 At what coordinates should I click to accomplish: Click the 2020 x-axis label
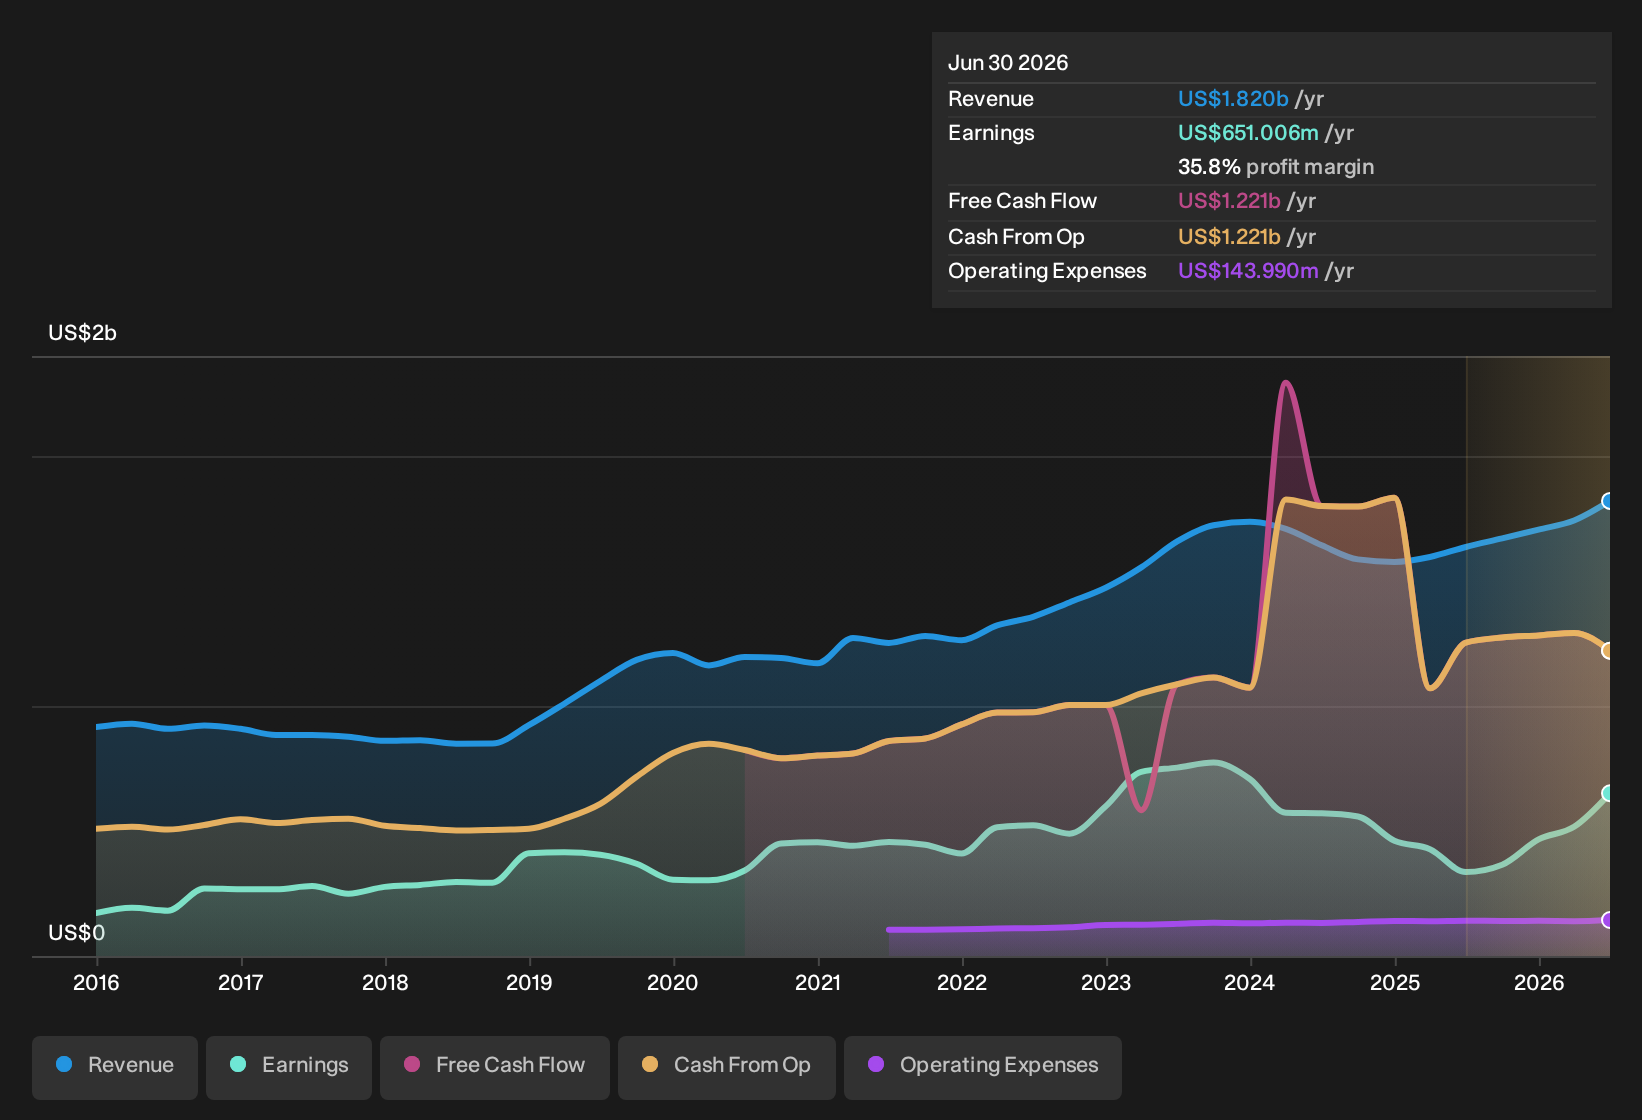[x=673, y=983]
